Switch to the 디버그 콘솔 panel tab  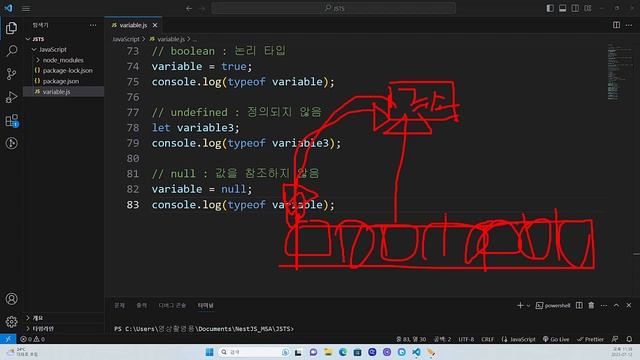tap(172, 305)
